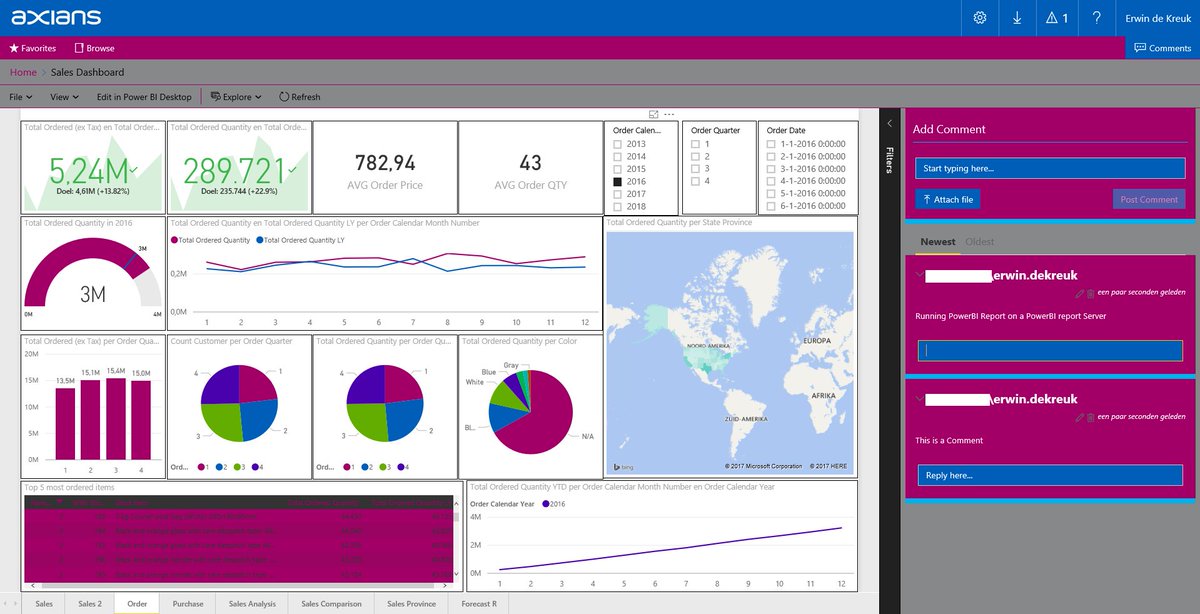Open the settings gear icon
Image resolution: width=1200 pixels, height=614 pixels.
(979, 17)
